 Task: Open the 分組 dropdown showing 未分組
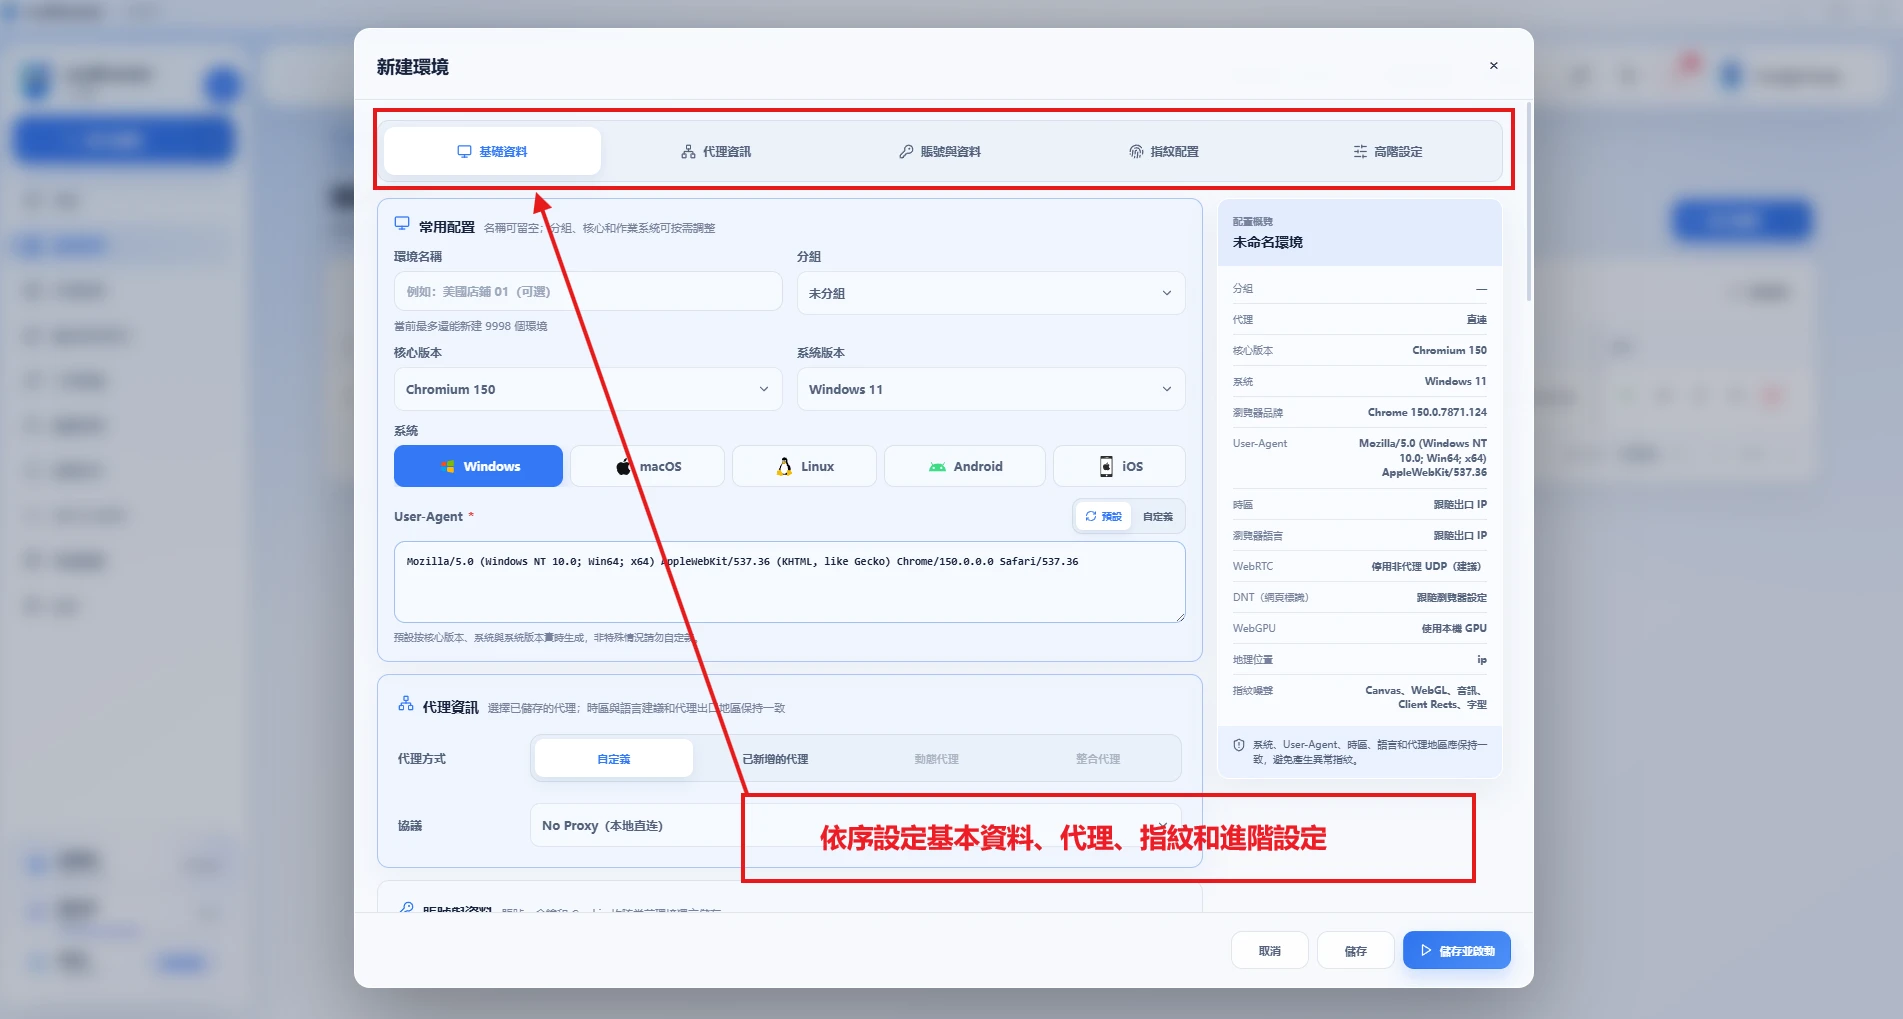coord(991,293)
